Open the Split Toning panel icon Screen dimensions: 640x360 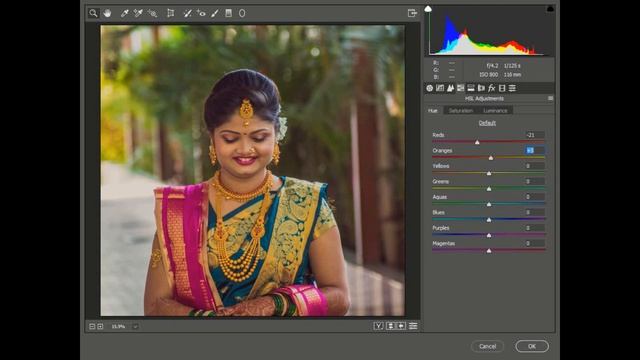pos(471,88)
